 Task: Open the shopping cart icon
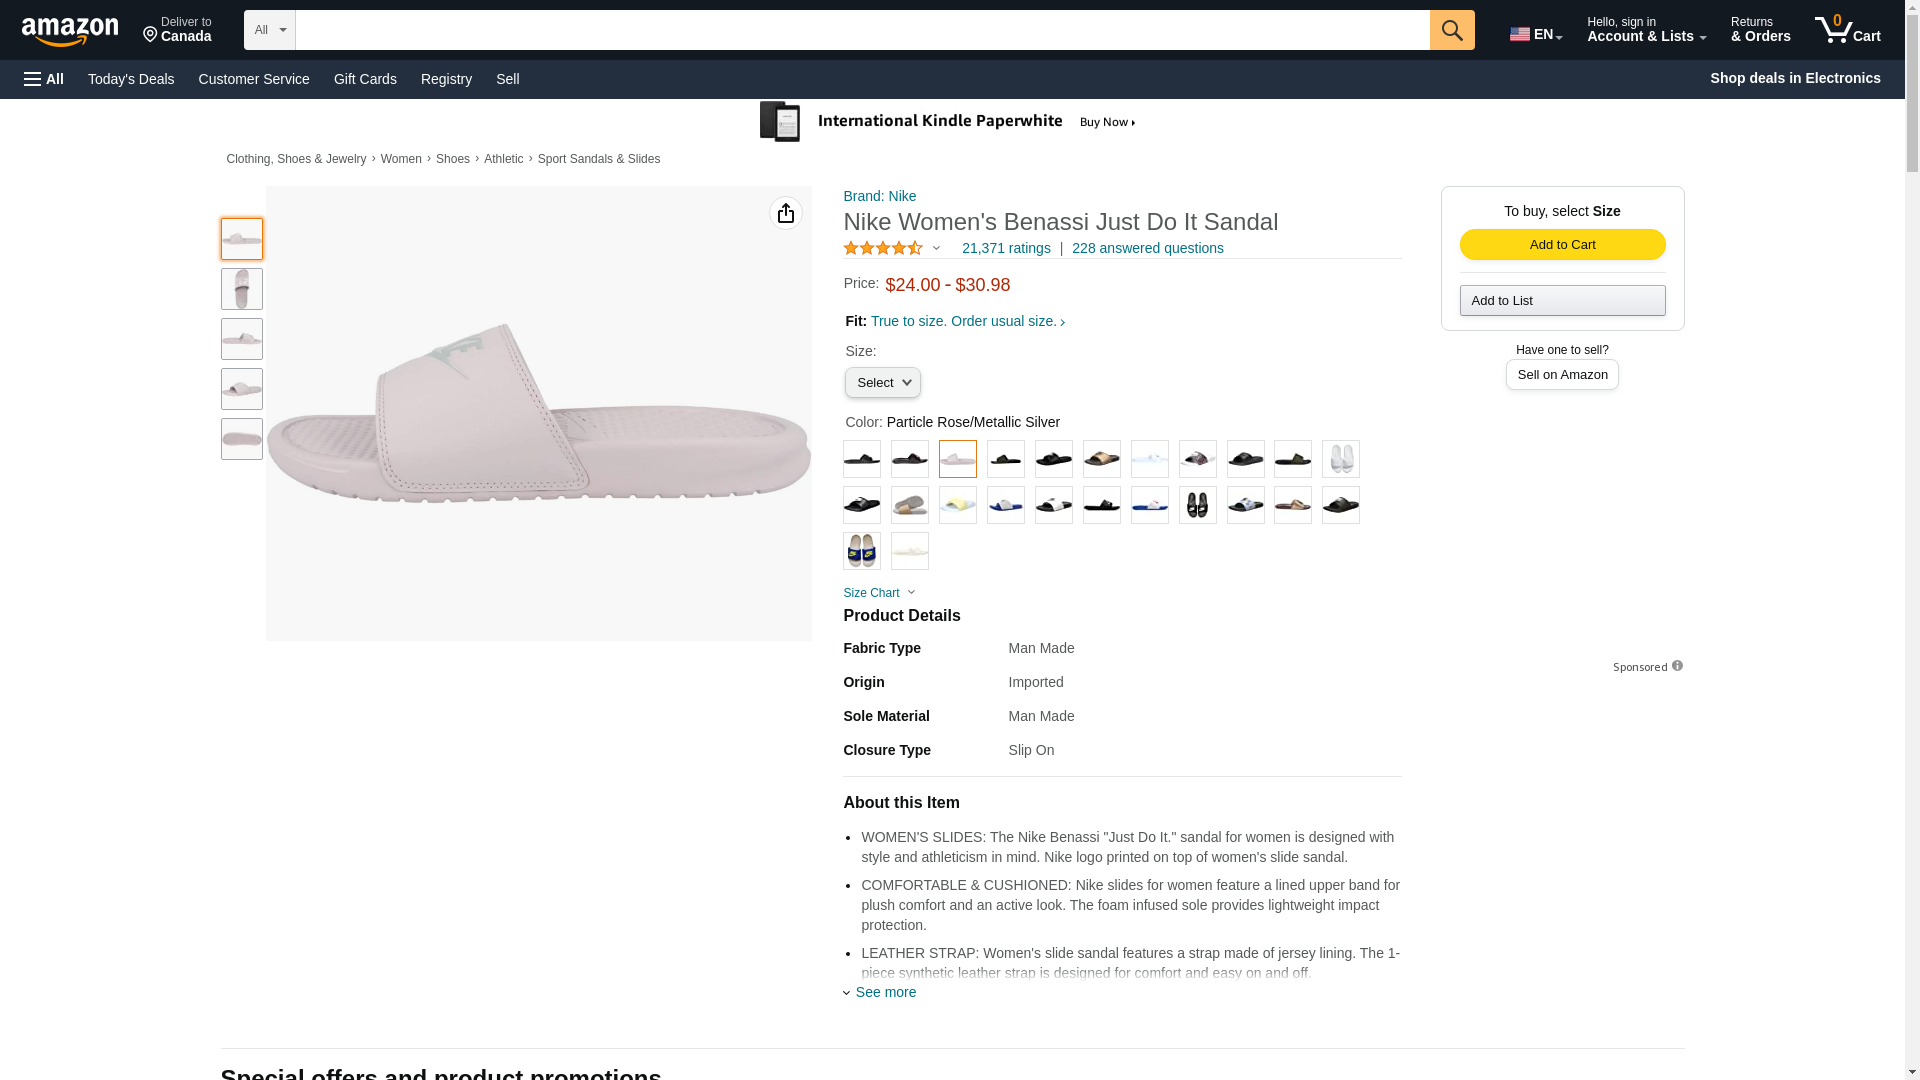coord(1847,30)
